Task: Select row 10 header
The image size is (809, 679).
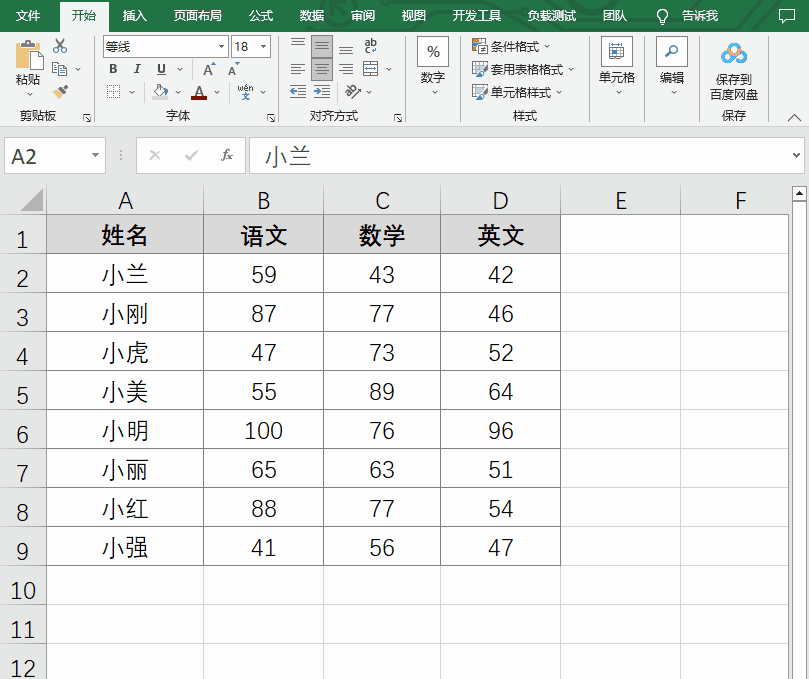Action: point(23,586)
